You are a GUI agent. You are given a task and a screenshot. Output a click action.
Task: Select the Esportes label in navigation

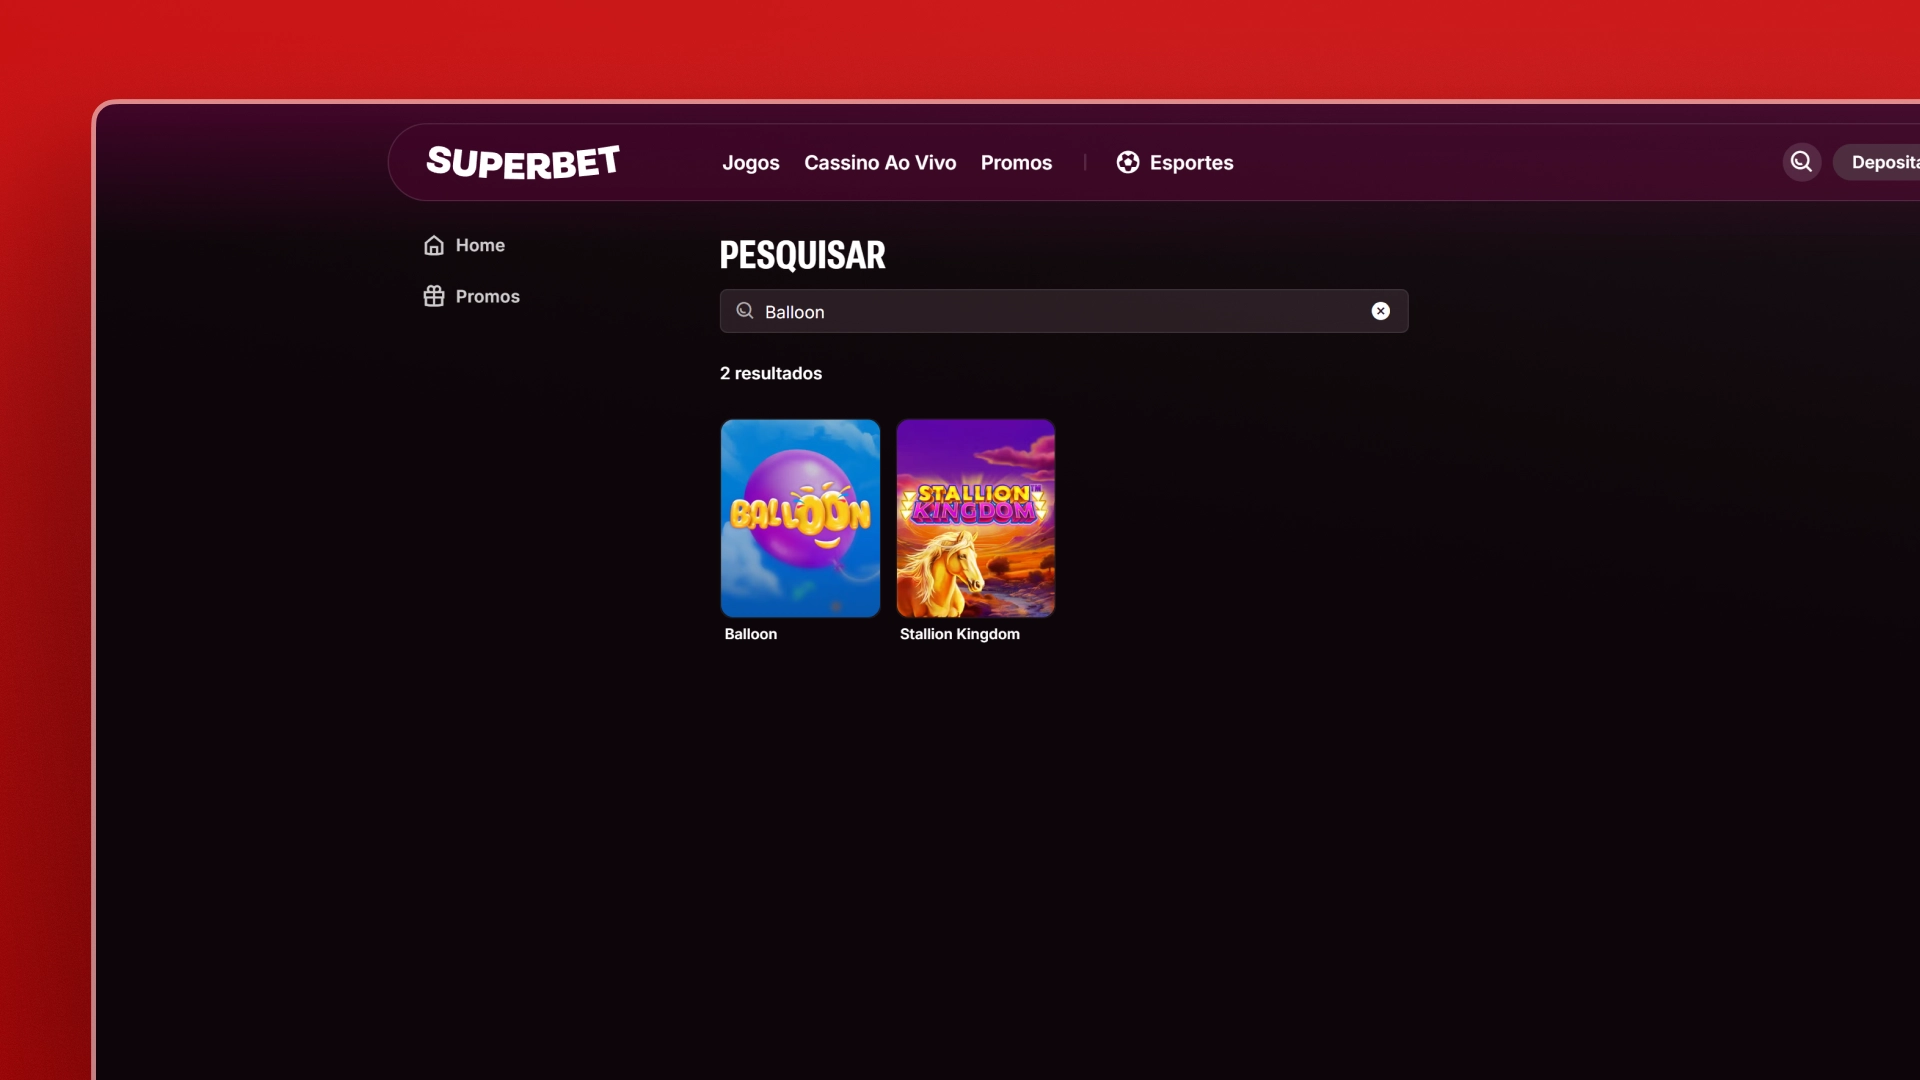(1191, 162)
